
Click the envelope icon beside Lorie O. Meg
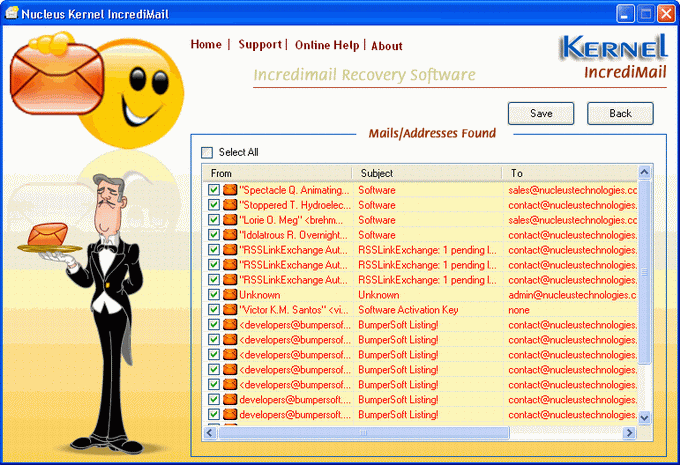pos(230,219)
